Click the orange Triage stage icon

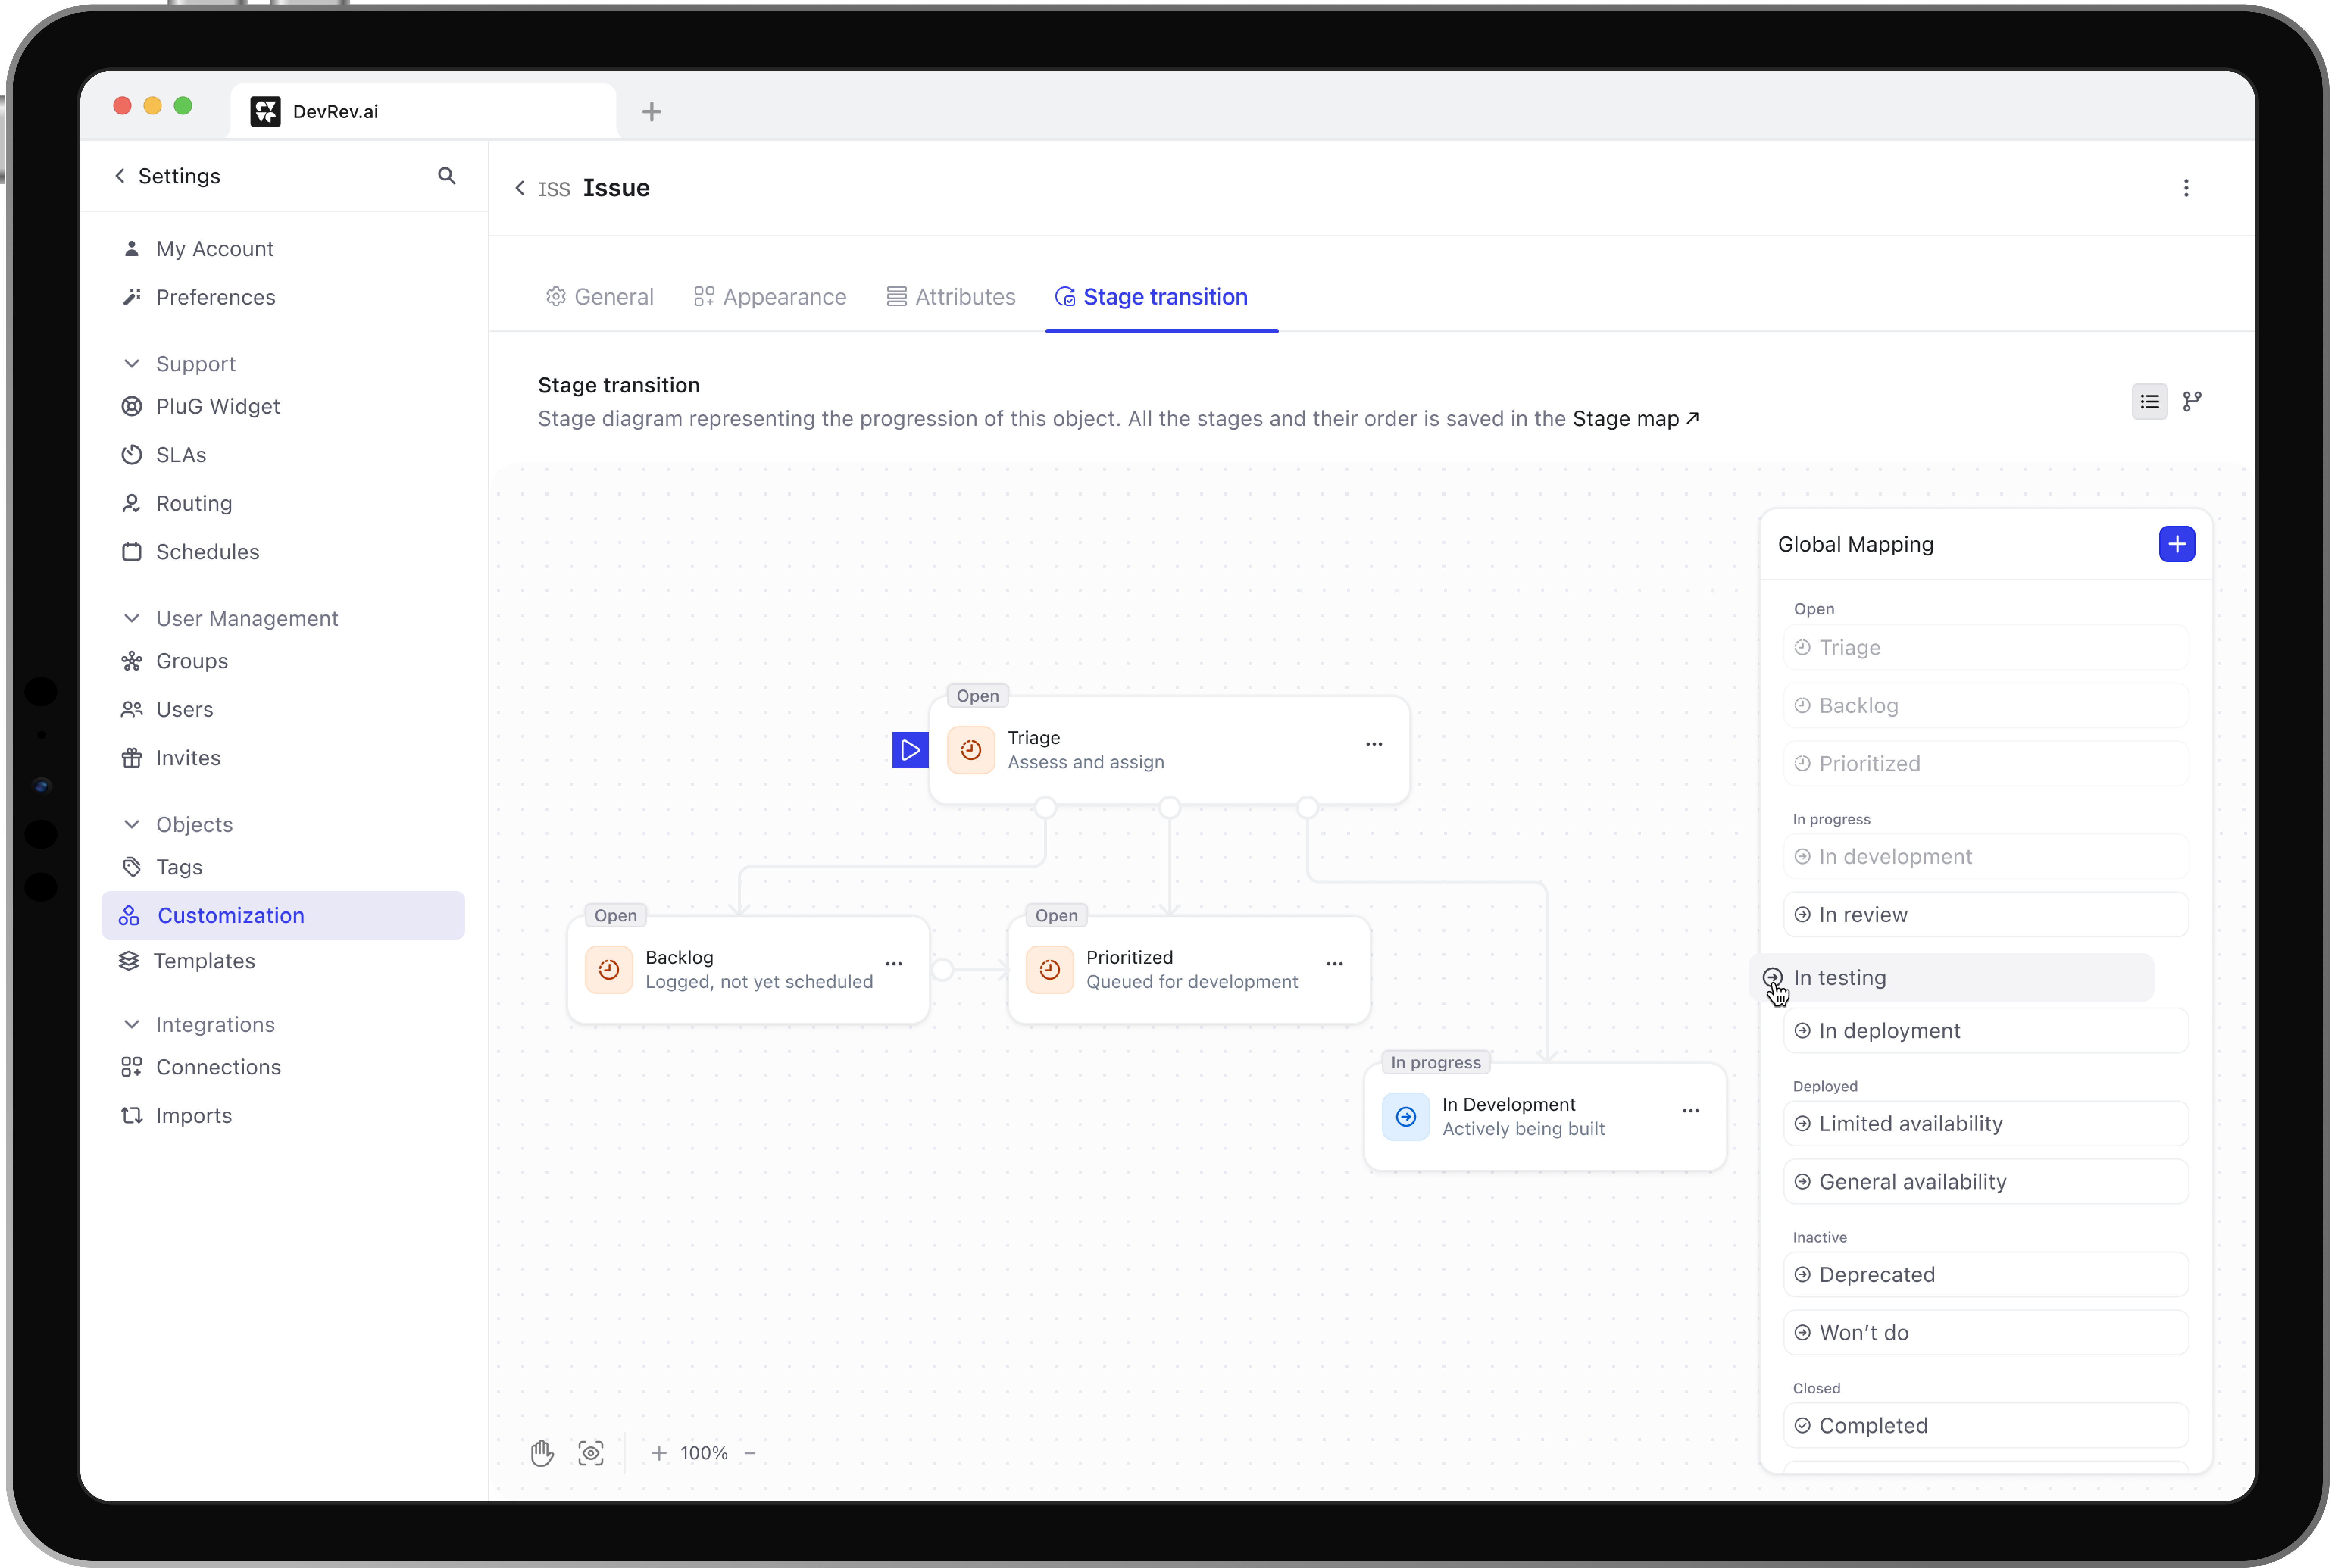click(x=971, y=750)
